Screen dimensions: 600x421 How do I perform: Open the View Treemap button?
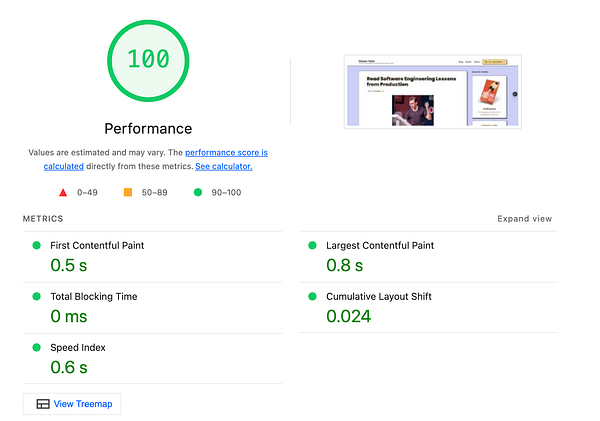click(72, 404)
